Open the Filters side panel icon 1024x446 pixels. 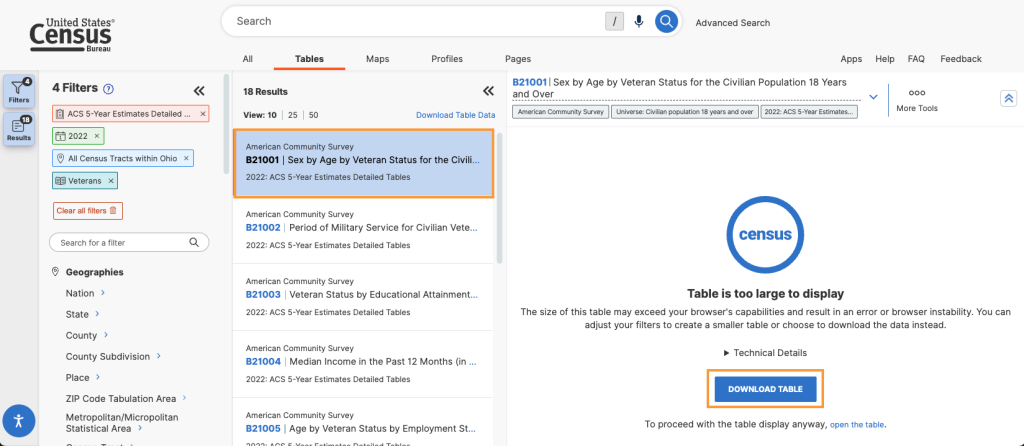(19, 90)
